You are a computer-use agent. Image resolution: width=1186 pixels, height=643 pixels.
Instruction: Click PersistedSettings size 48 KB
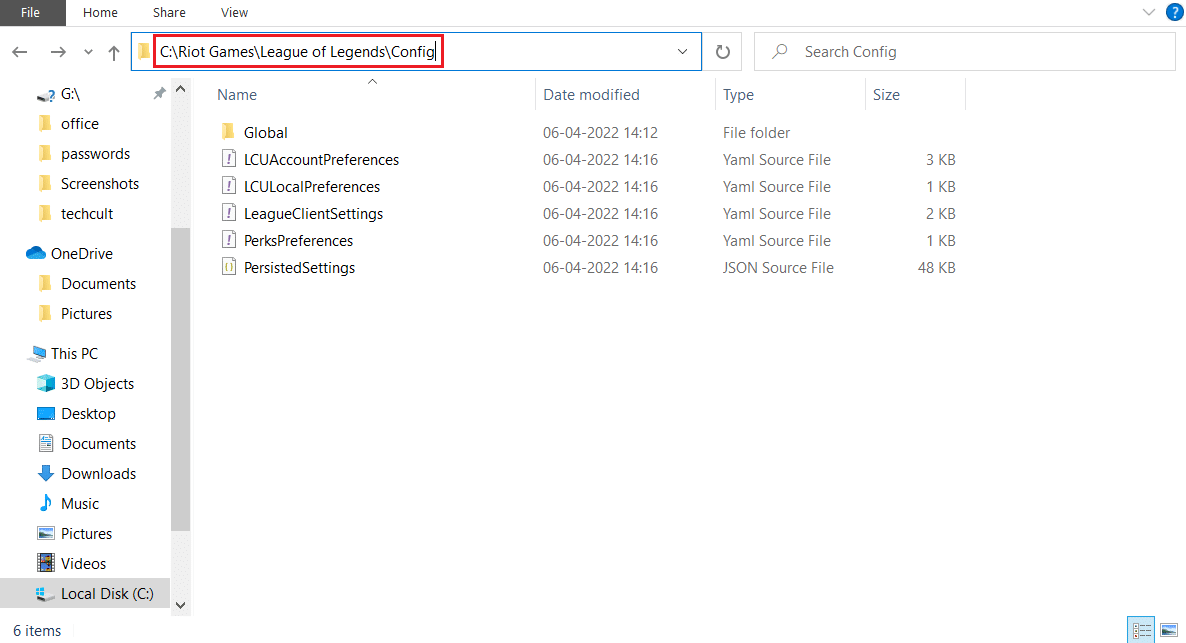point(936,268)
